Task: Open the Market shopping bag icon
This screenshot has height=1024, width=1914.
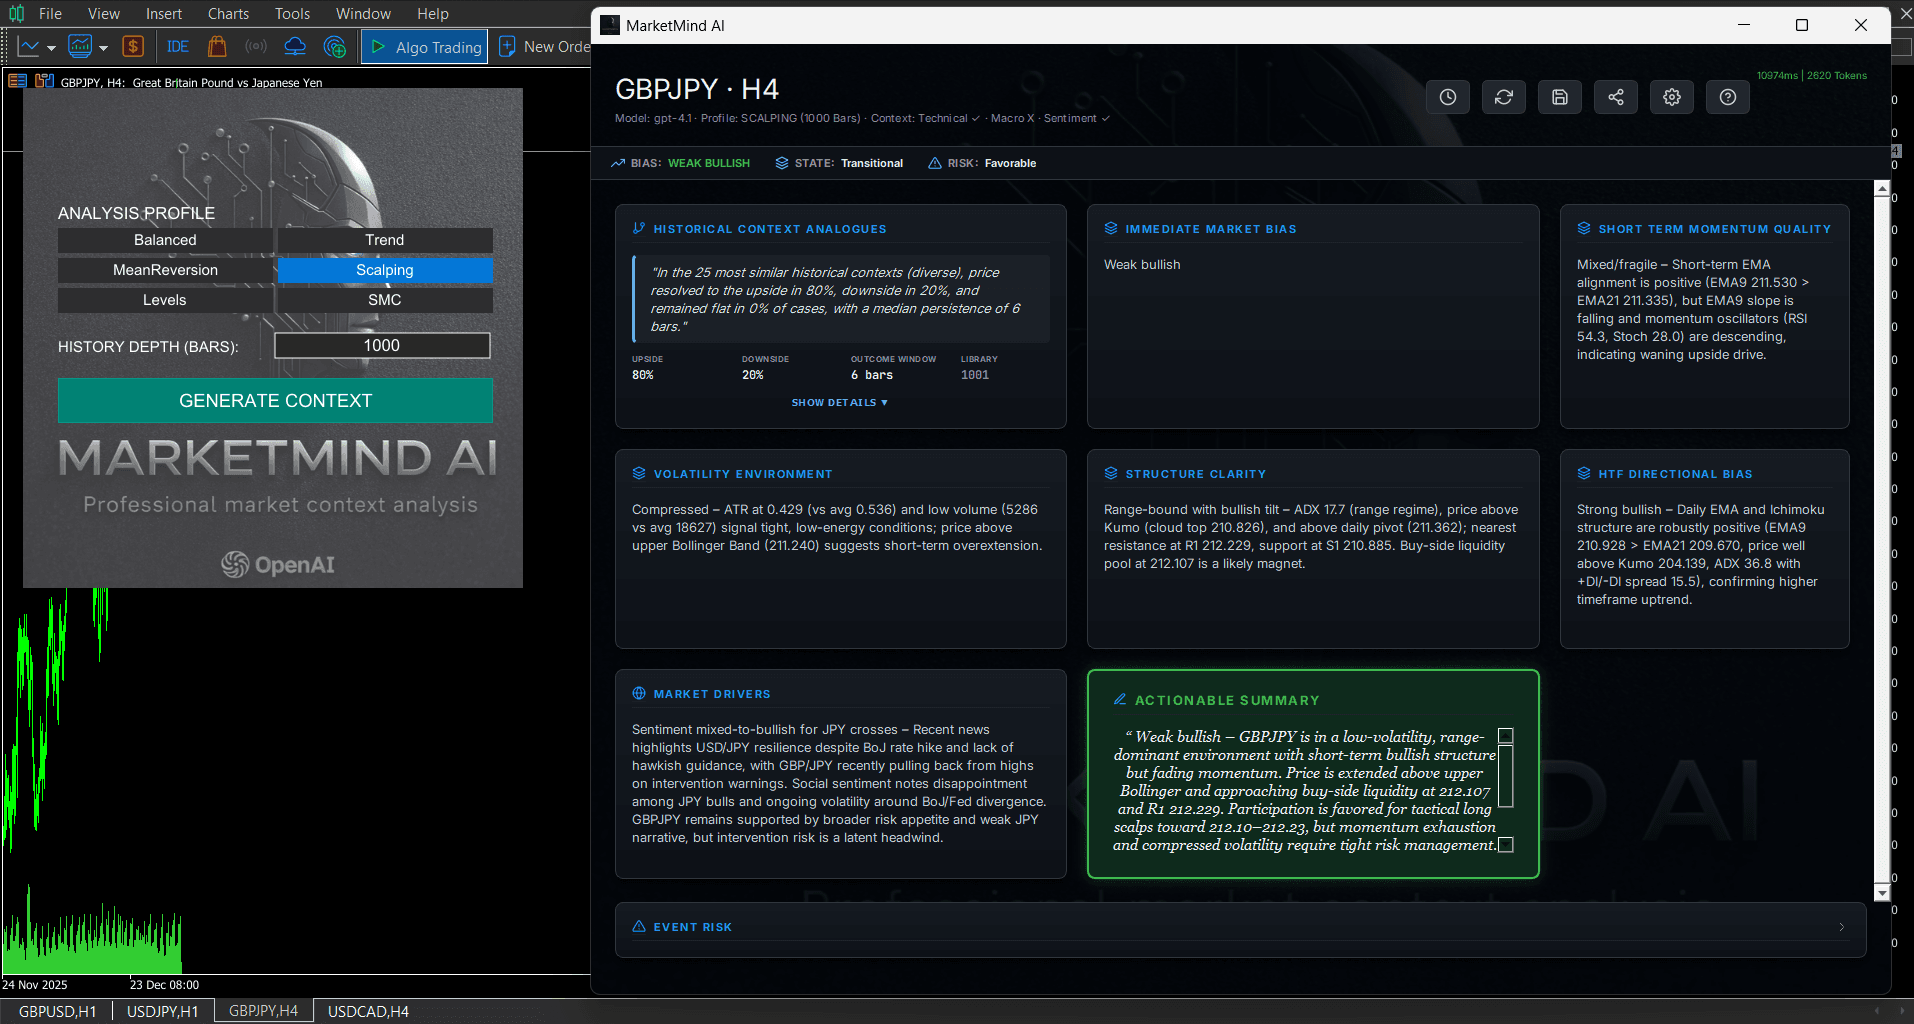Action: click(x=217, y=47)
